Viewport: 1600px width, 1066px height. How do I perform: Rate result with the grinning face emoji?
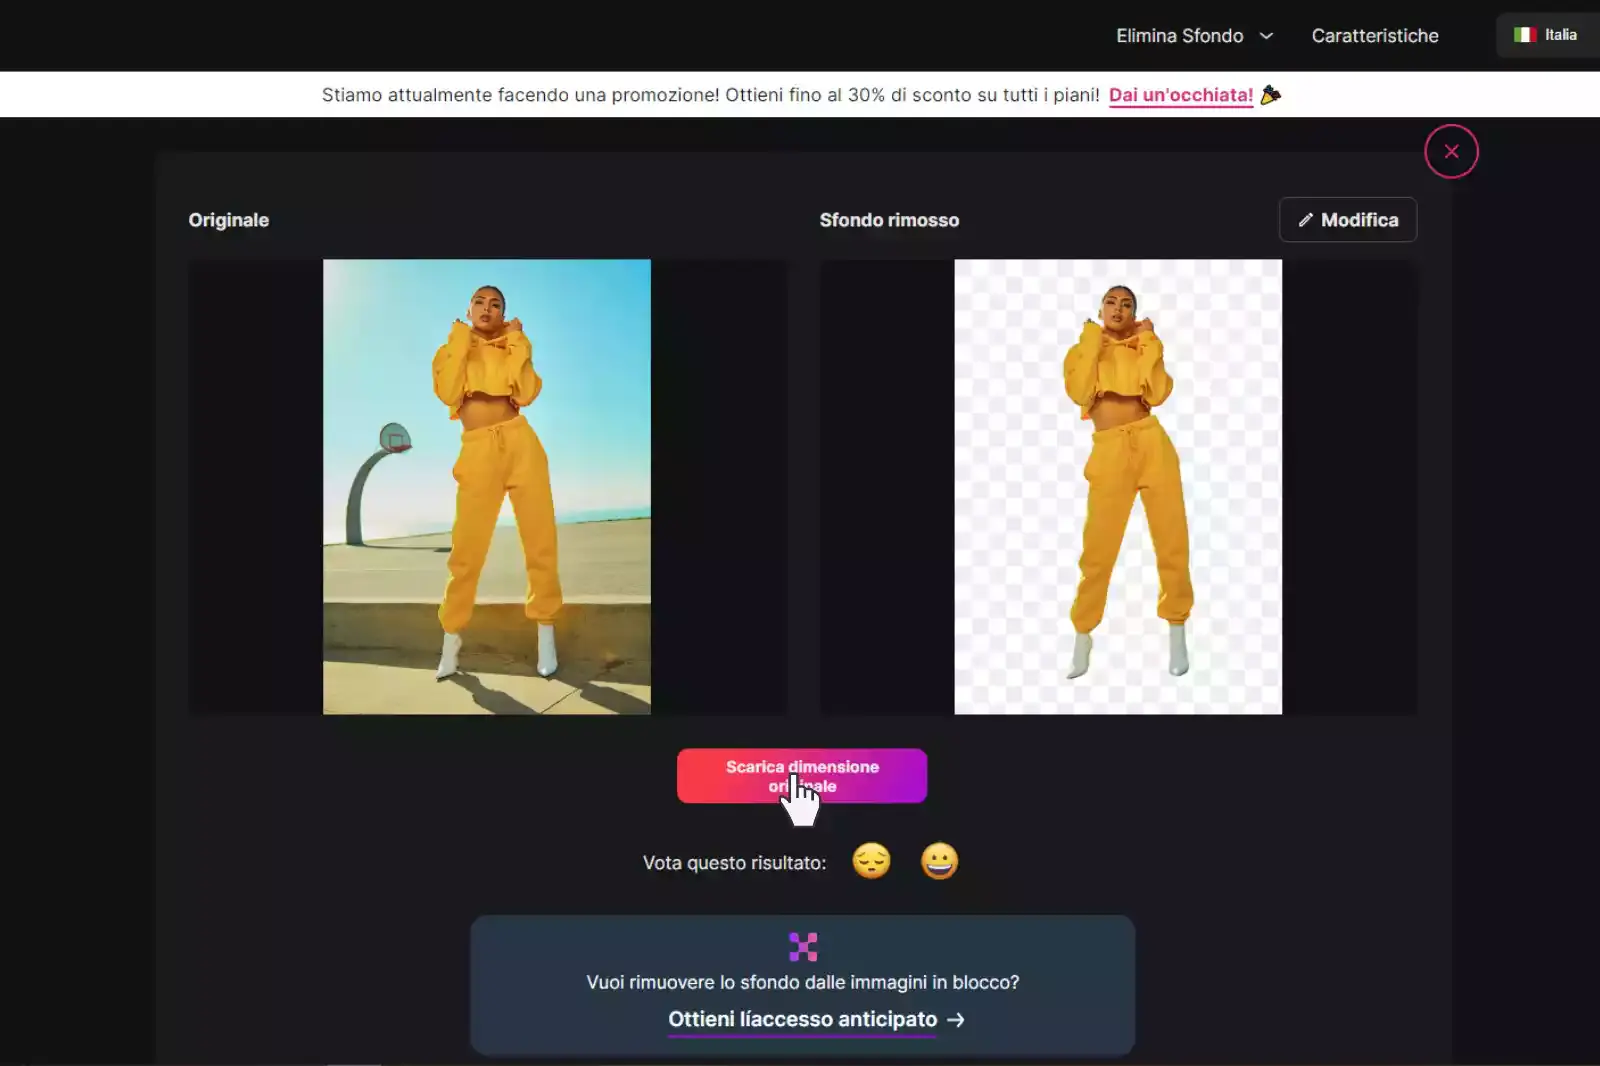[x=939, y=861]
